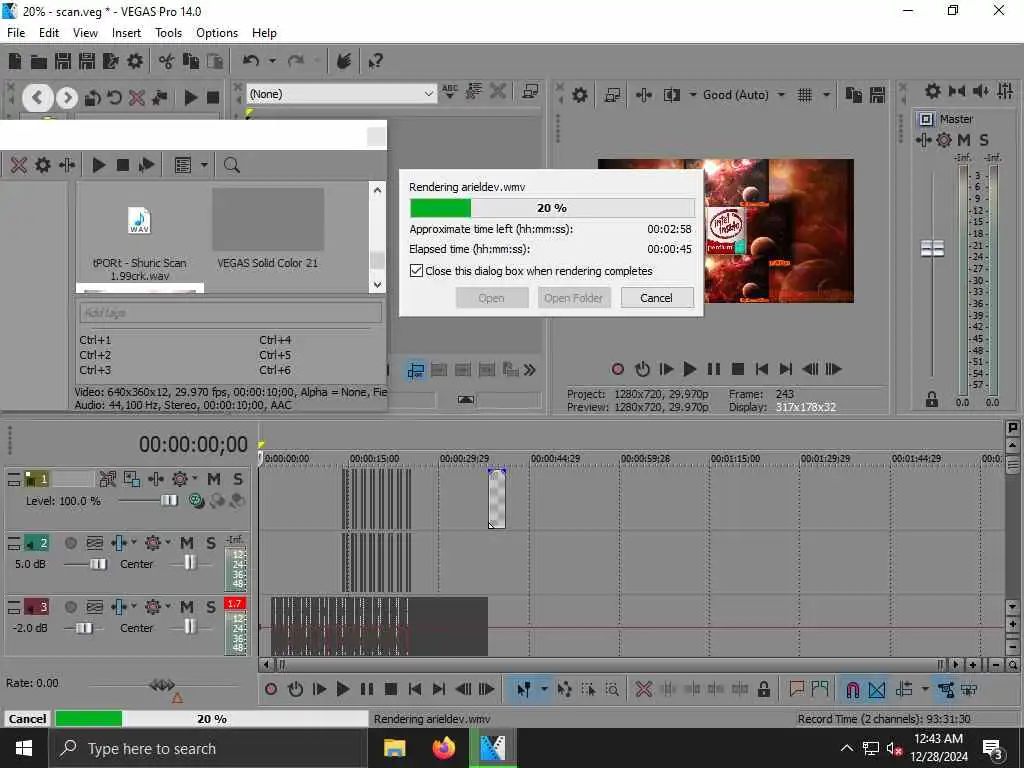Stop Project Media preview
1024x768 pixels.
tap(122, 165)
